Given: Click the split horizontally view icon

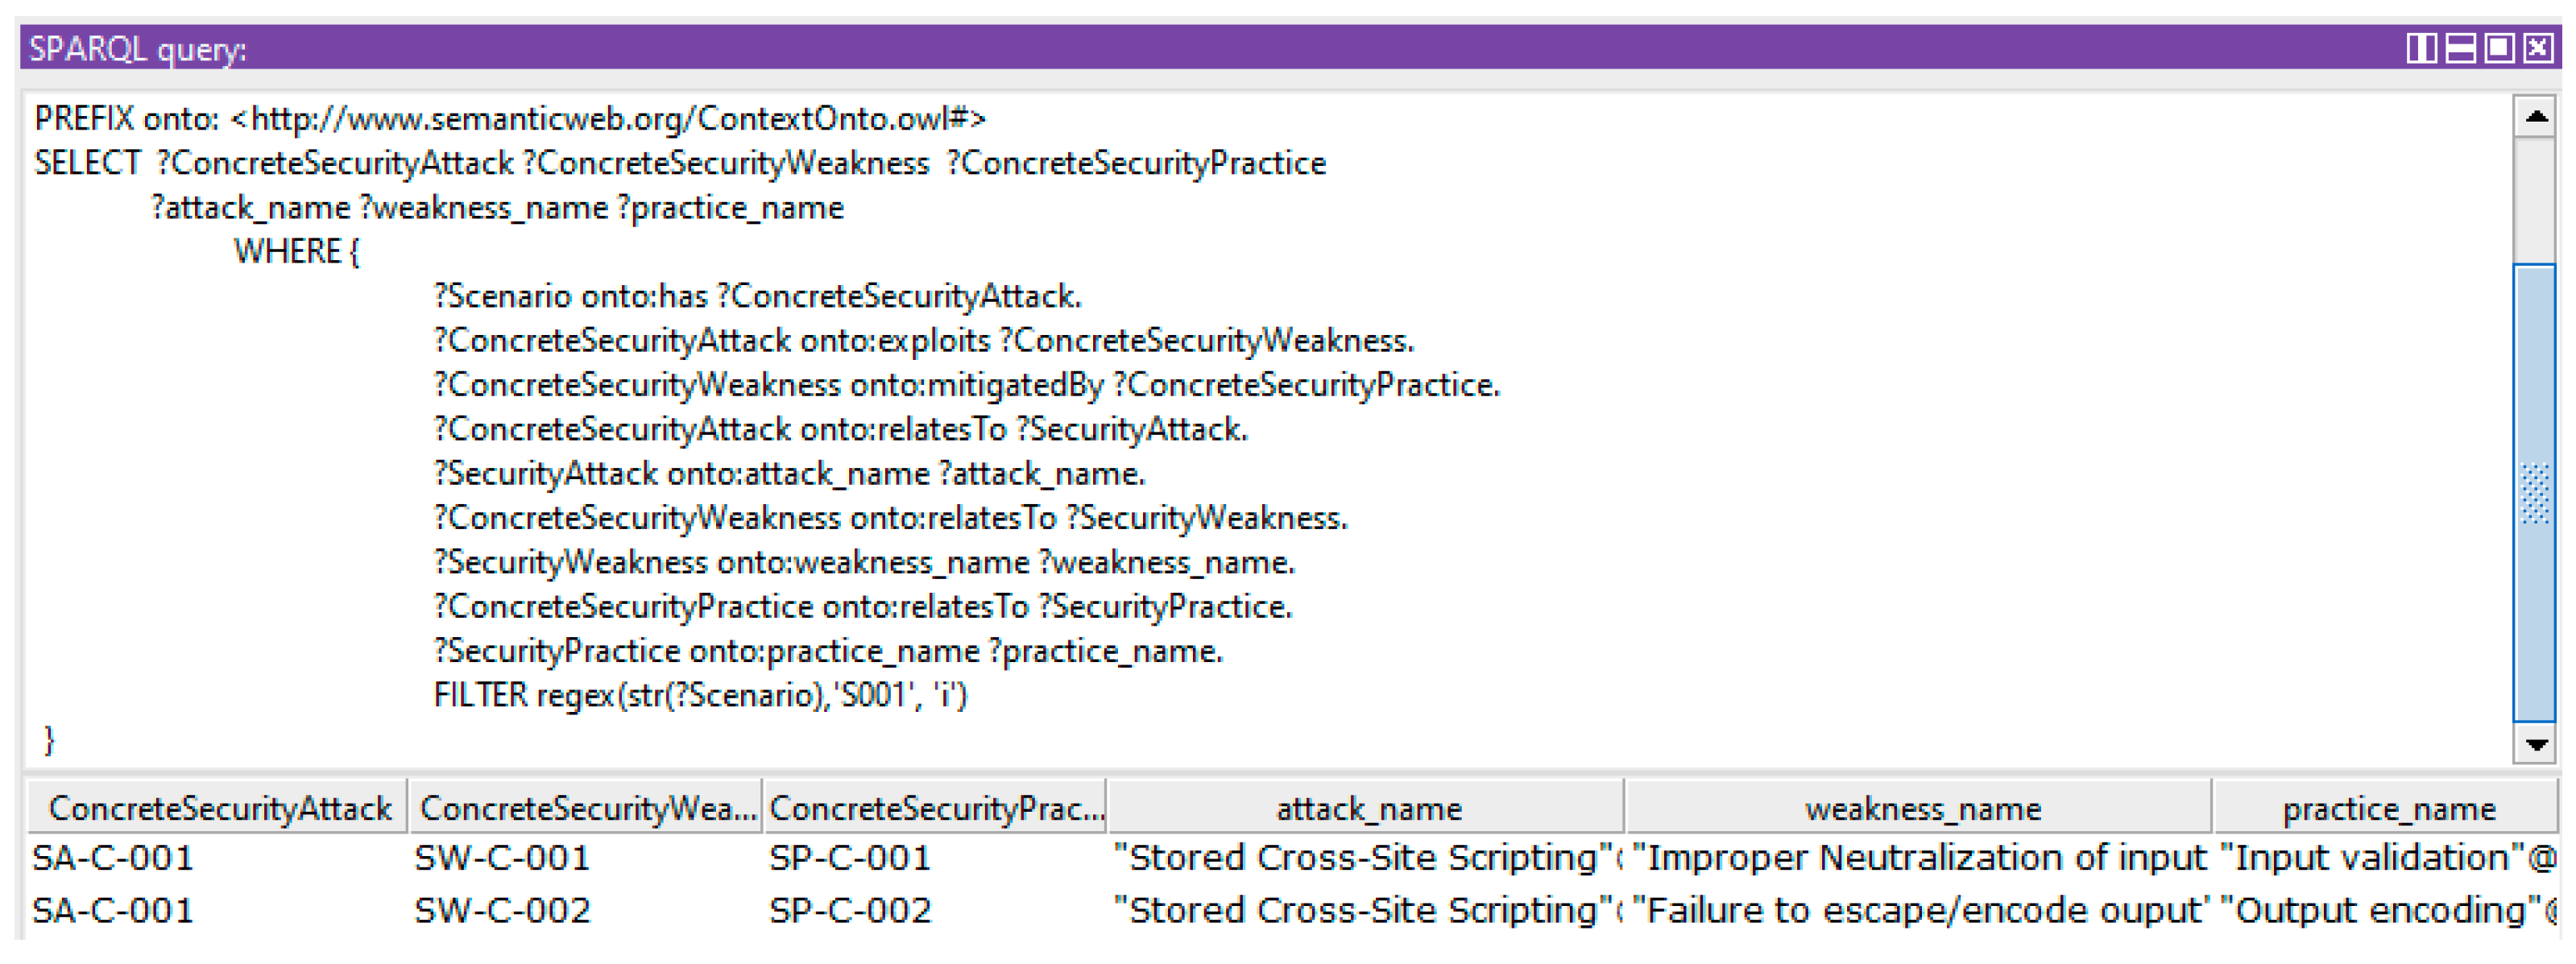Looking at the screenshot, I should (x=2460, y=48).
